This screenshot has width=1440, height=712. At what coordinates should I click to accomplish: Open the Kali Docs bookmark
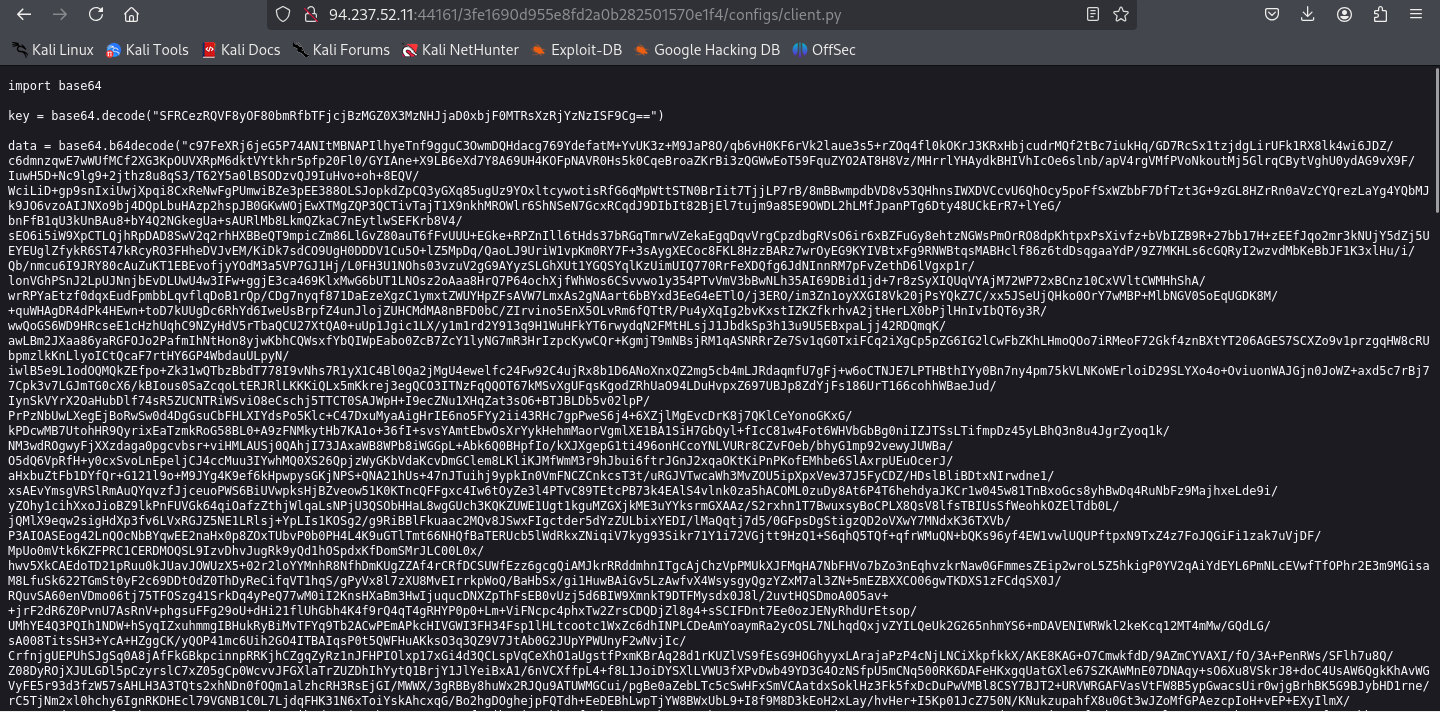point(240,50)
